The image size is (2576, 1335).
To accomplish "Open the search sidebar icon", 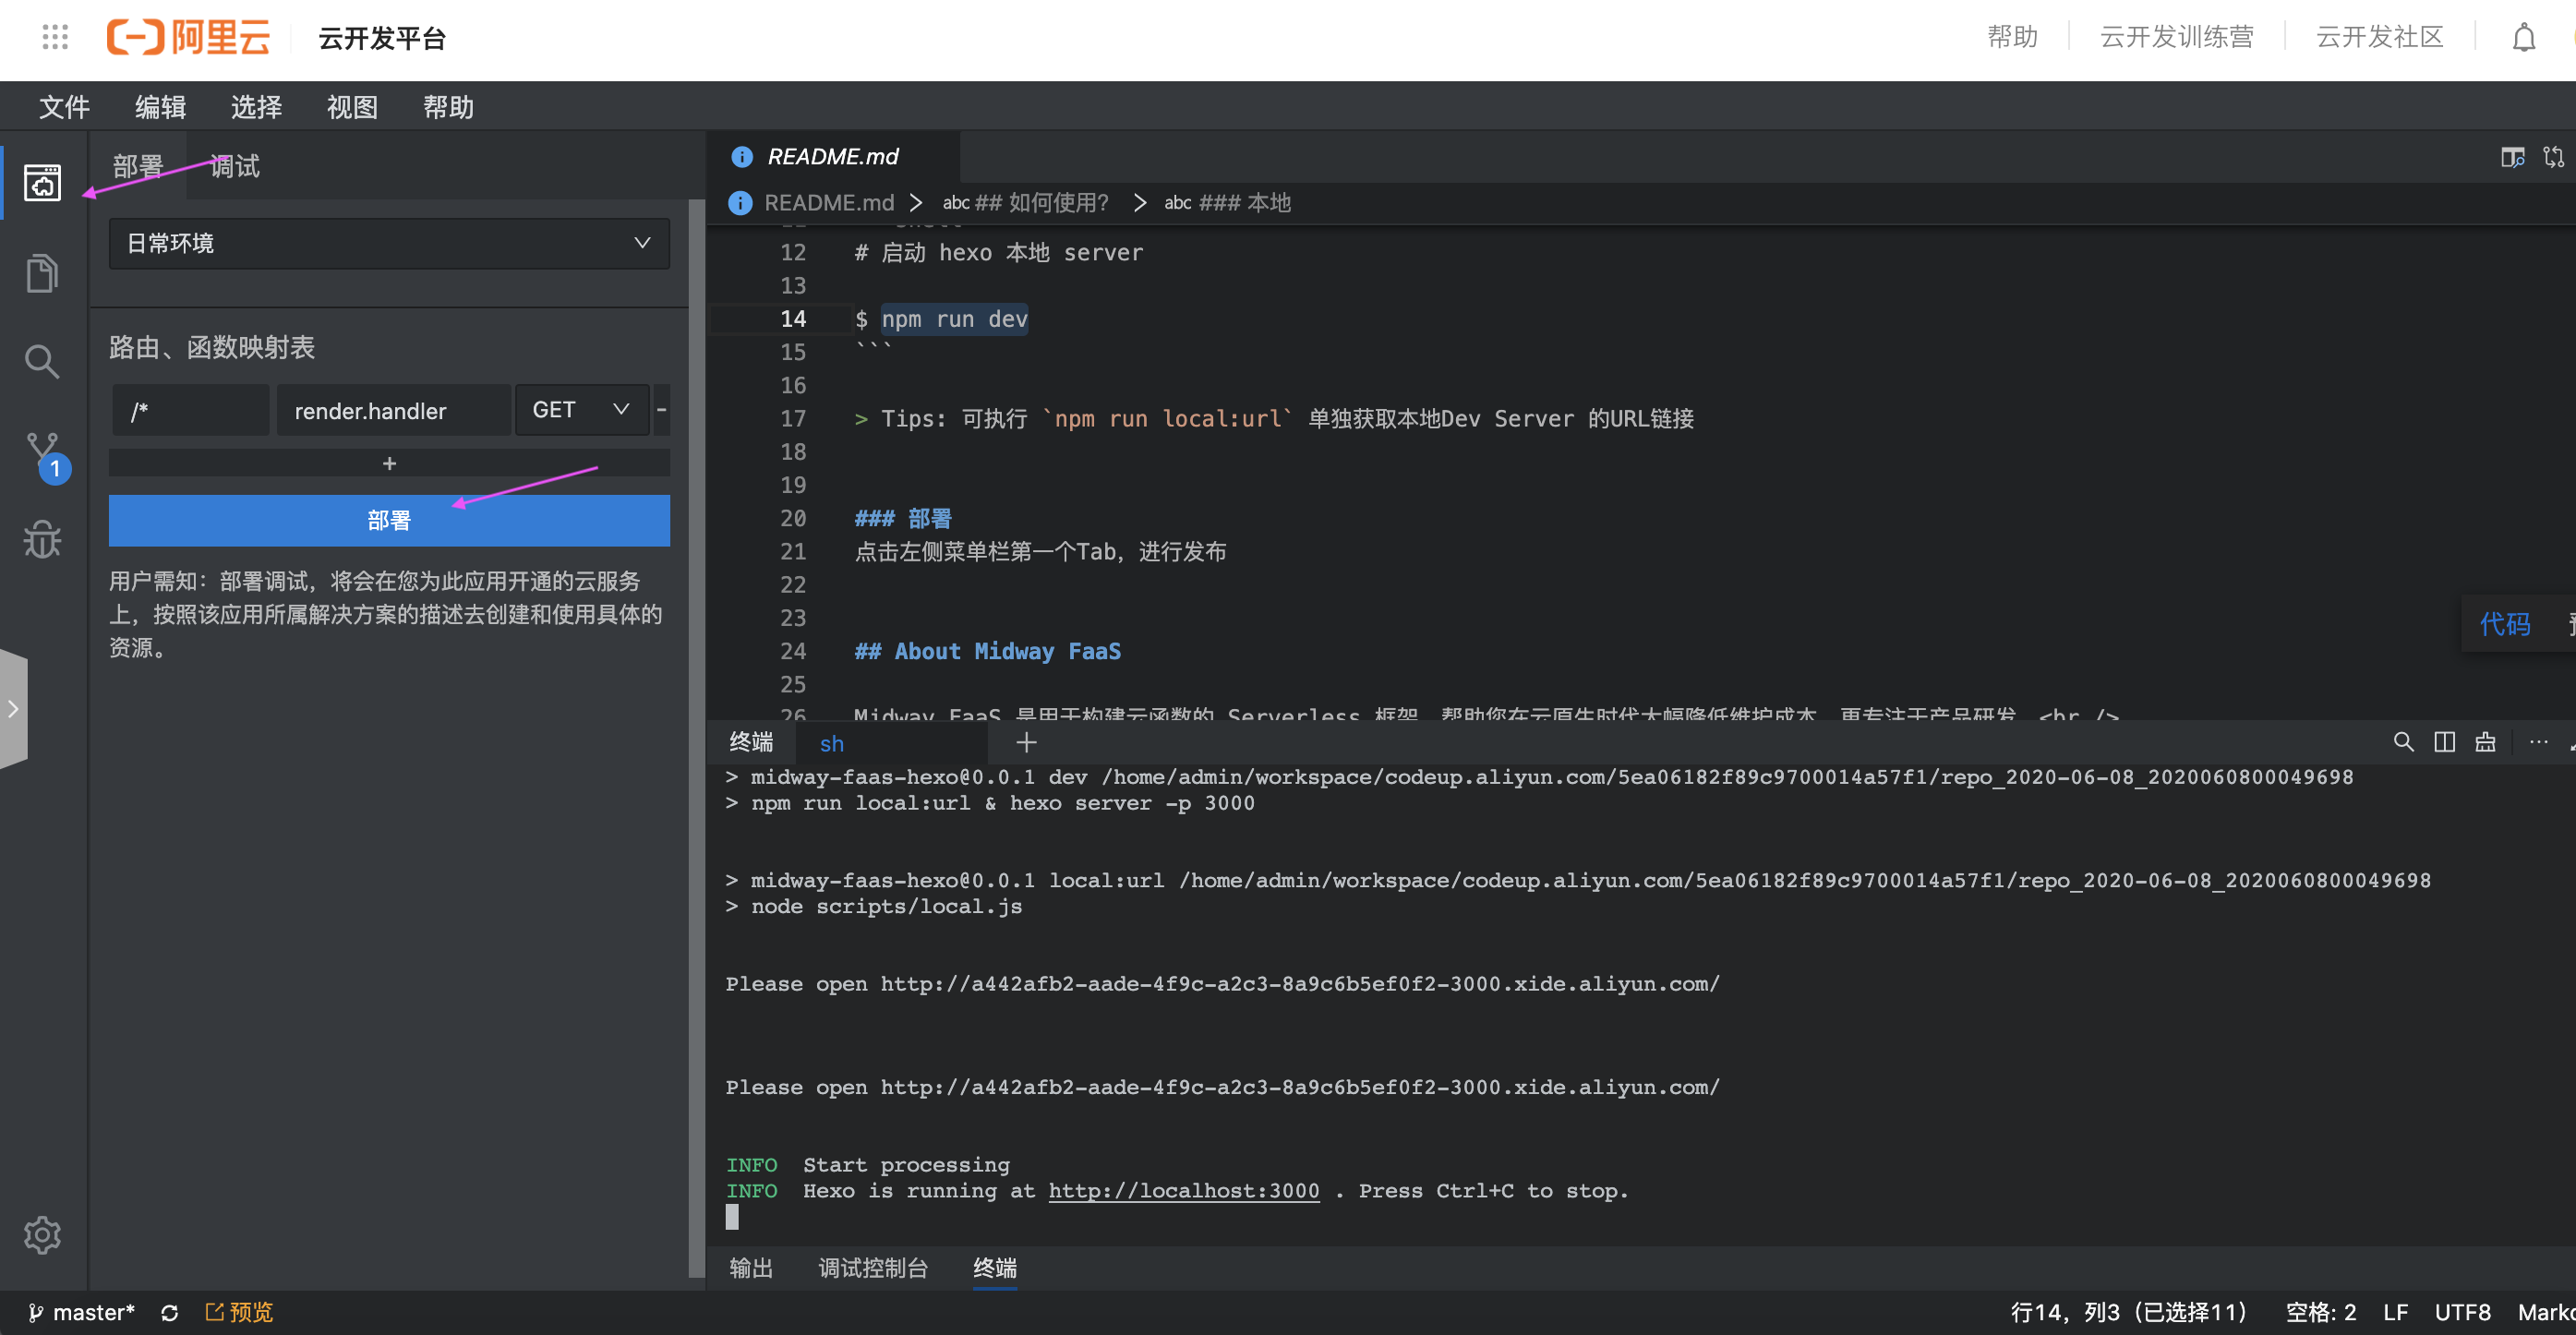I will pyautogui.click(x=42, y=362).
